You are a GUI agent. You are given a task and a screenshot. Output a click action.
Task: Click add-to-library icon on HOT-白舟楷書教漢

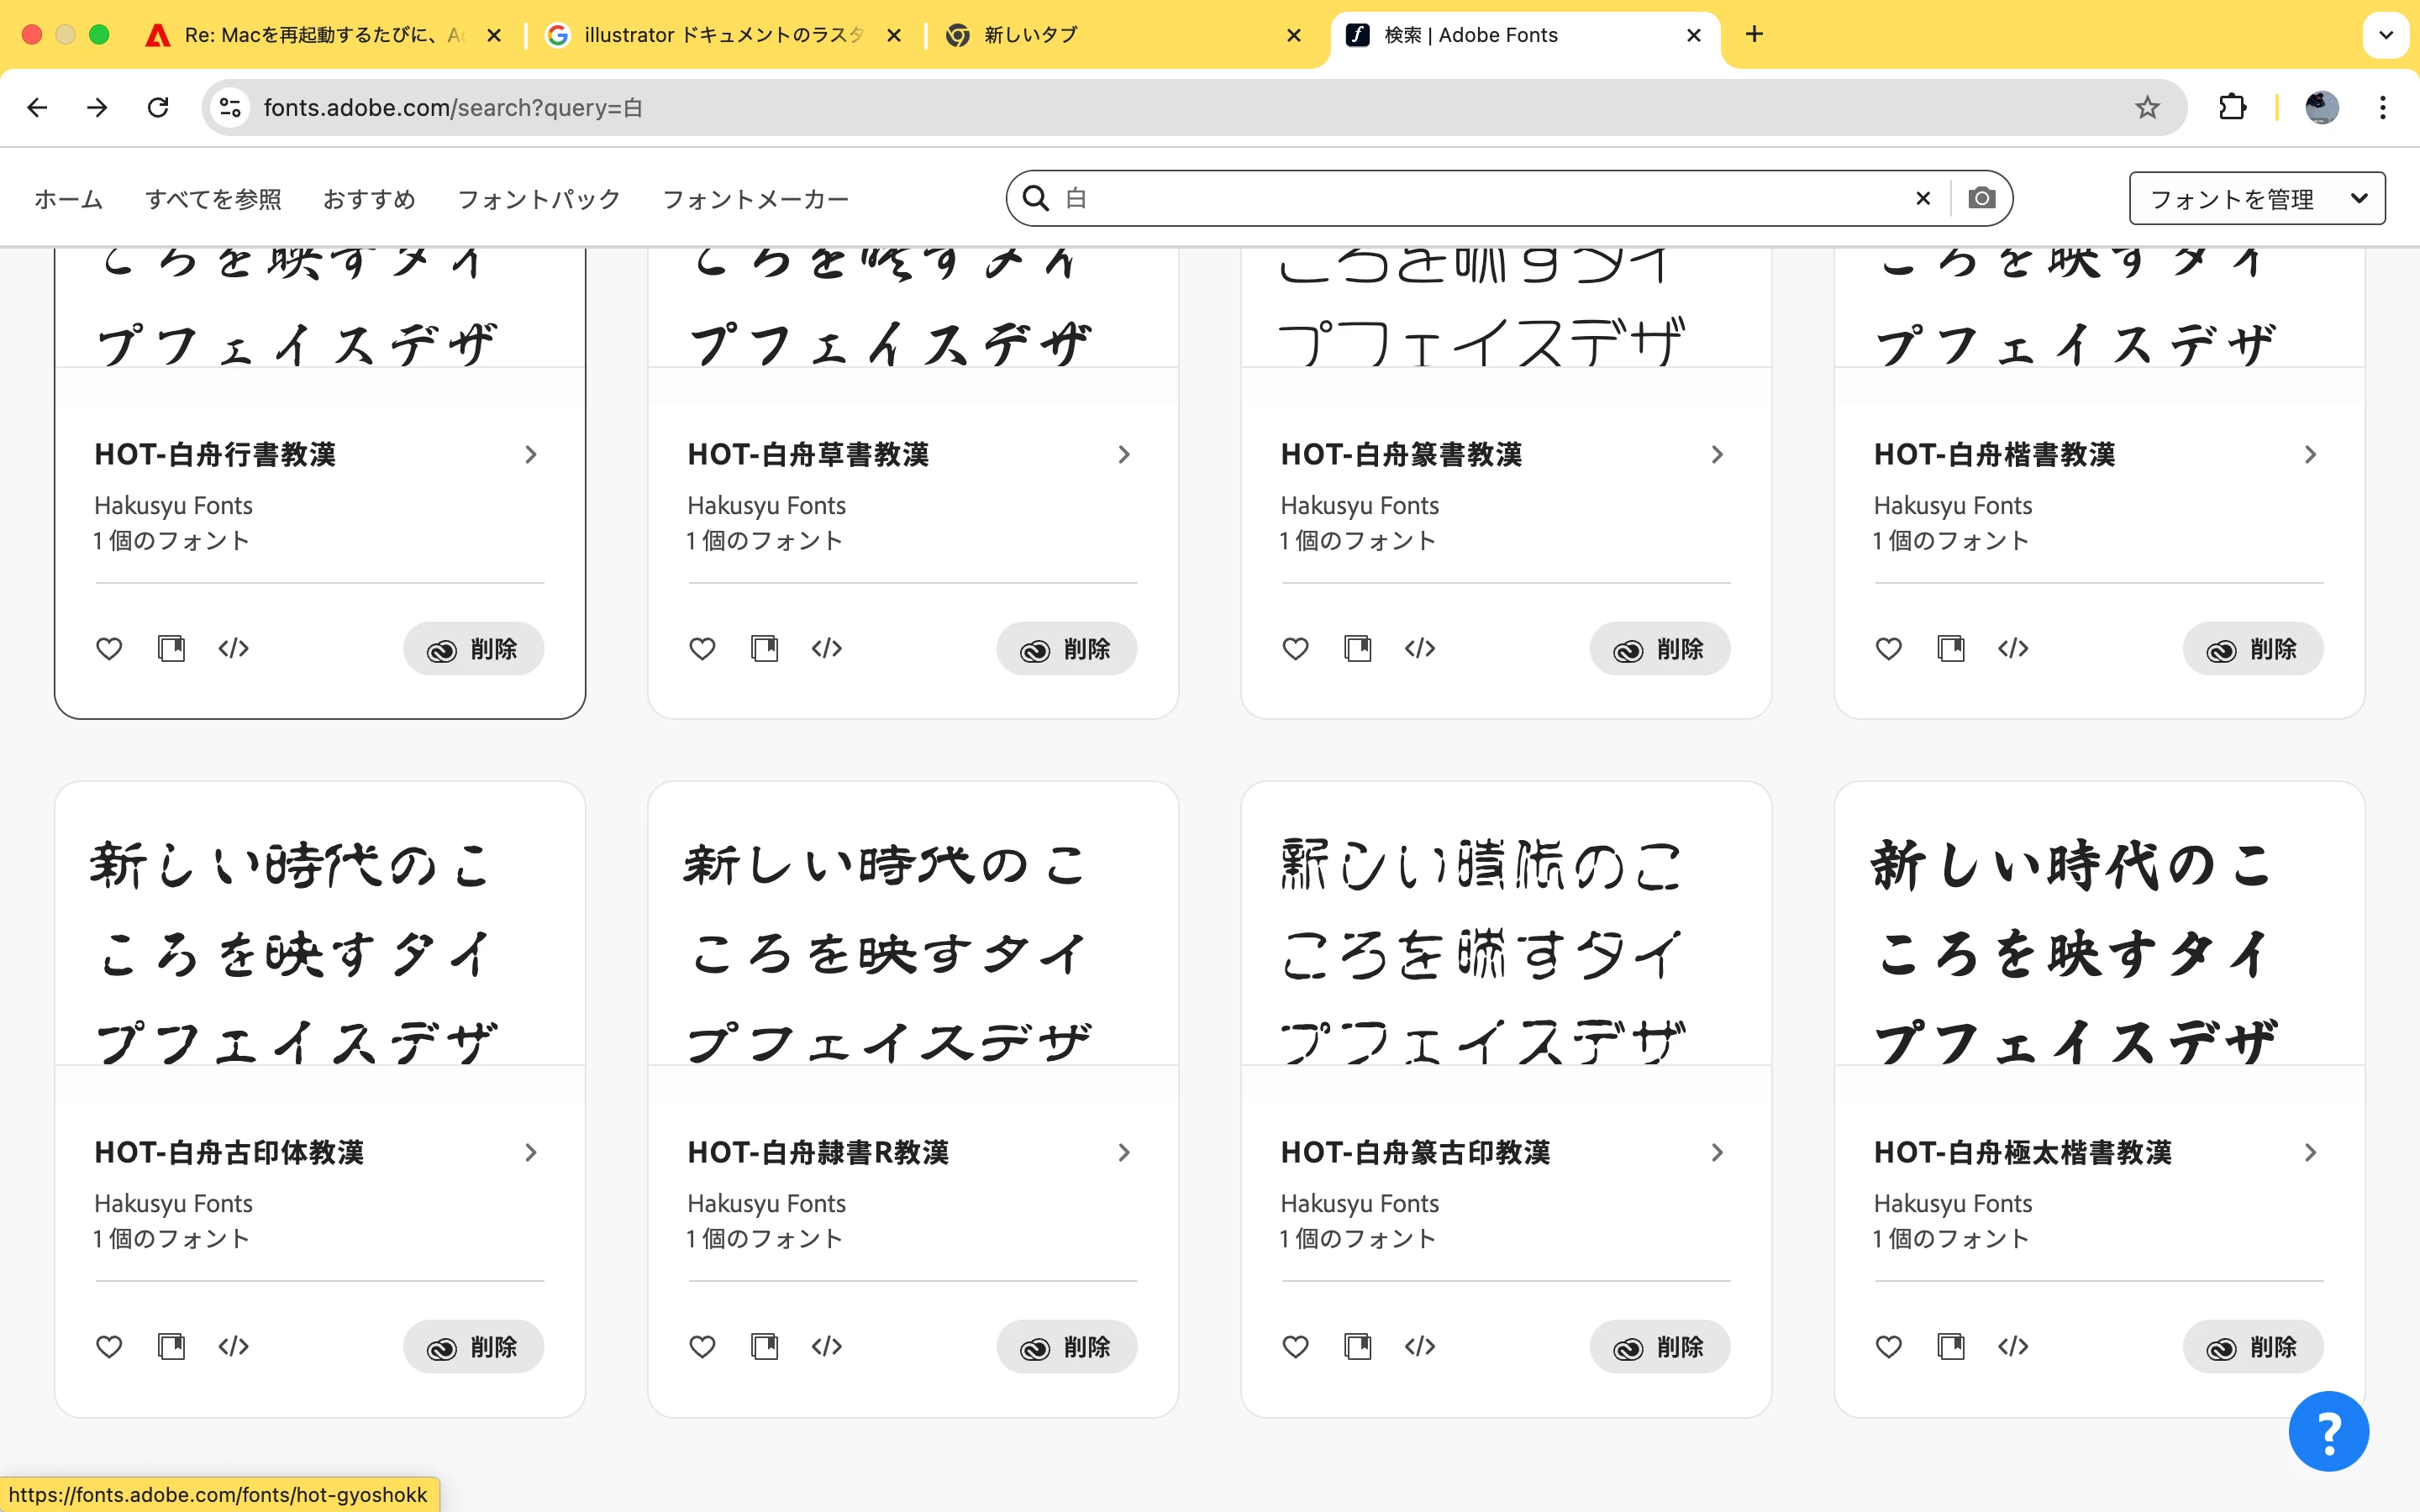tap(1950, 649)
